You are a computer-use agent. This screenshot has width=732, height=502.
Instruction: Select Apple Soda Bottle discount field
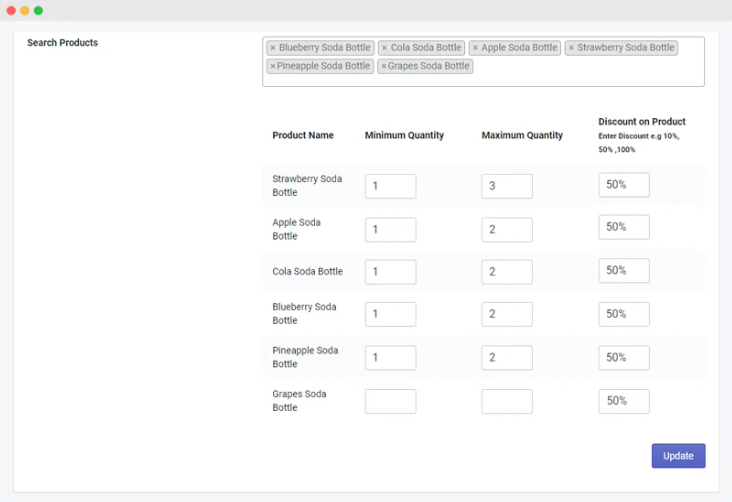[x=624, y=227]
